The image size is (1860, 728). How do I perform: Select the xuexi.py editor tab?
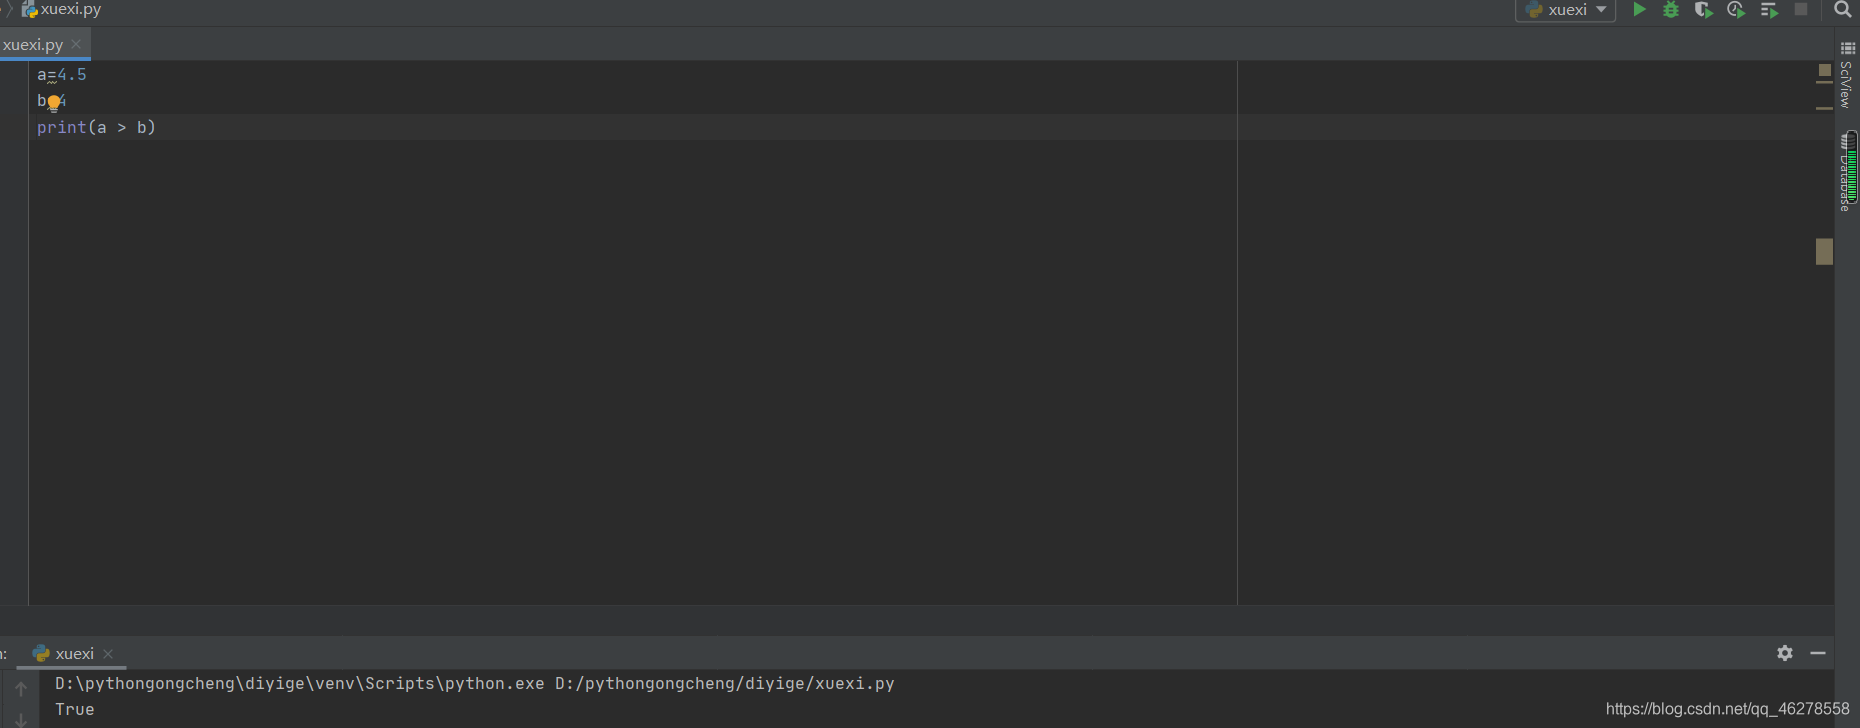[x=33, y=44]
